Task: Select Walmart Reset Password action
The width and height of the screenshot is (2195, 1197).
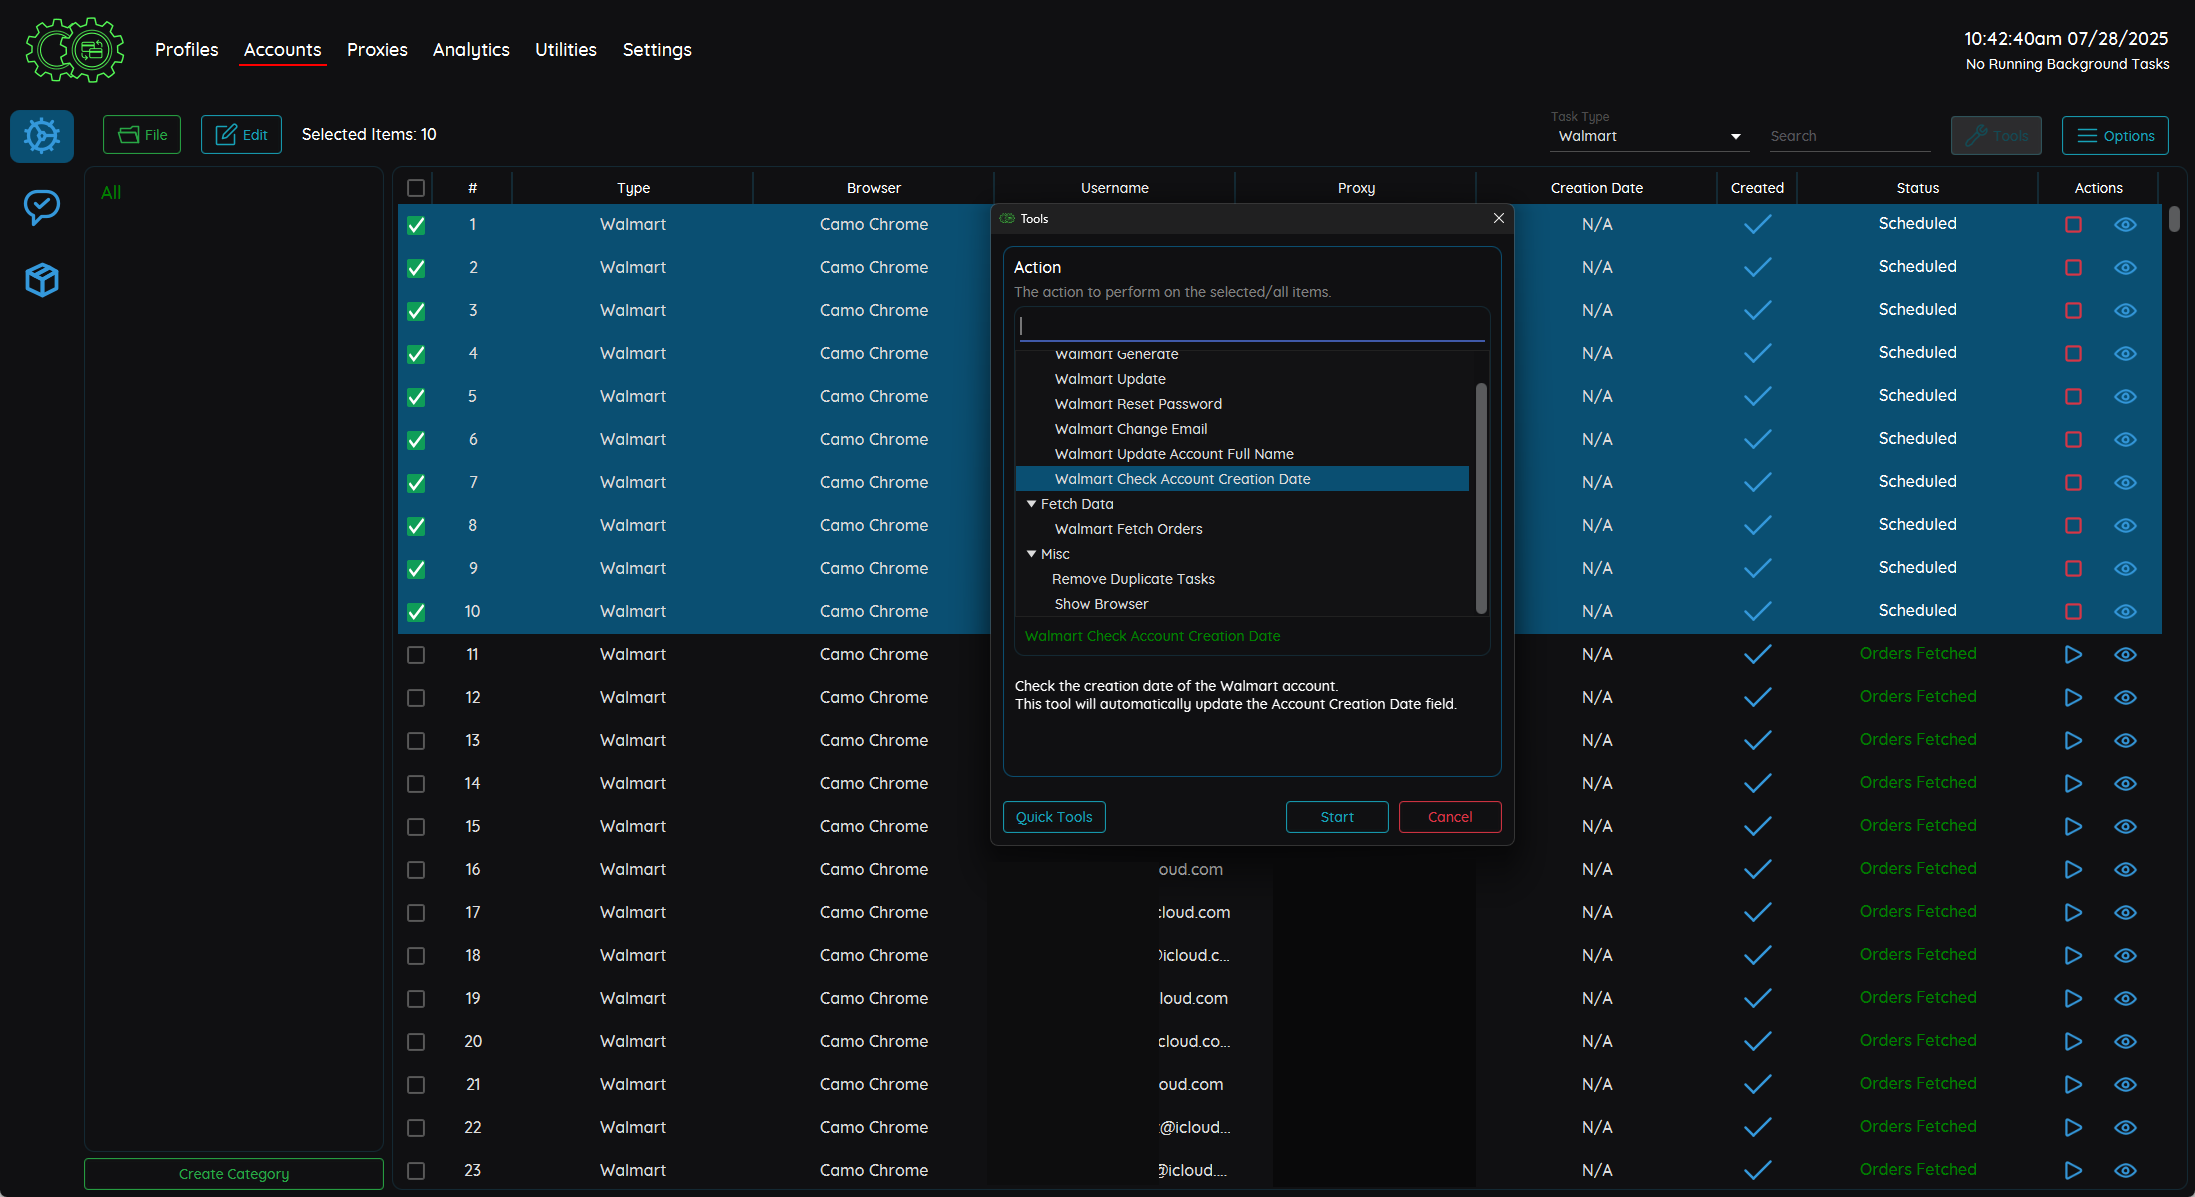Action: pyautogui.click(x=1138, y=404)
